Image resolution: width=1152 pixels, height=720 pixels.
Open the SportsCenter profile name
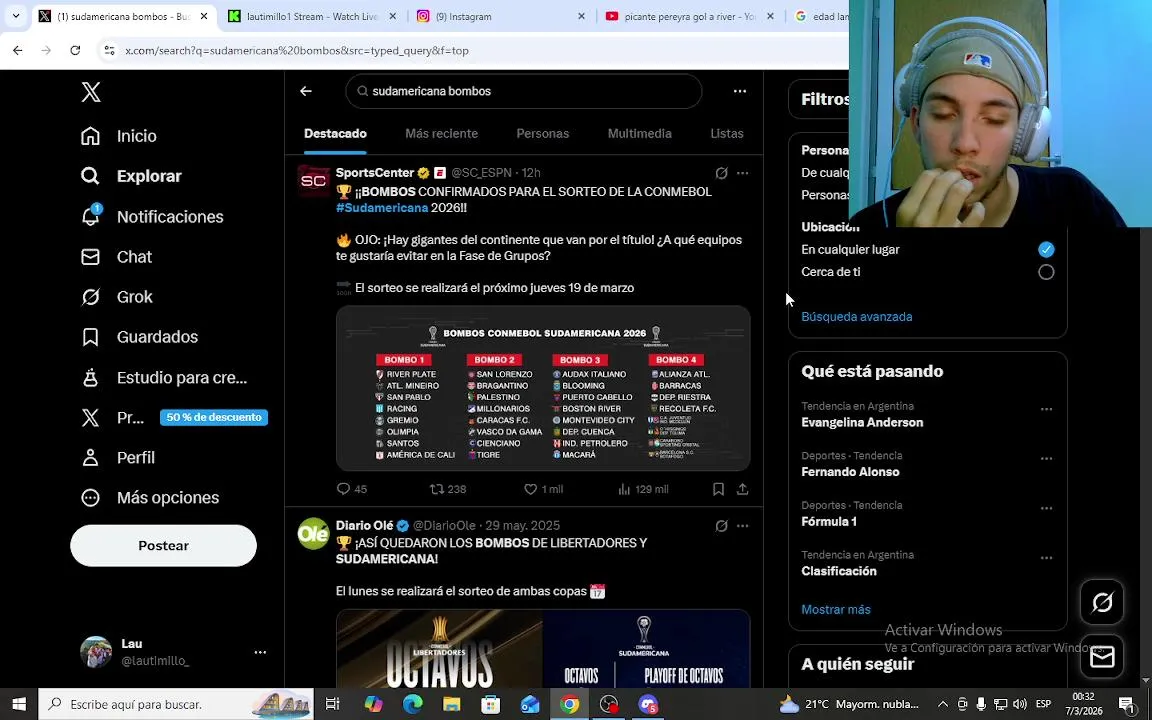(375, 173)
